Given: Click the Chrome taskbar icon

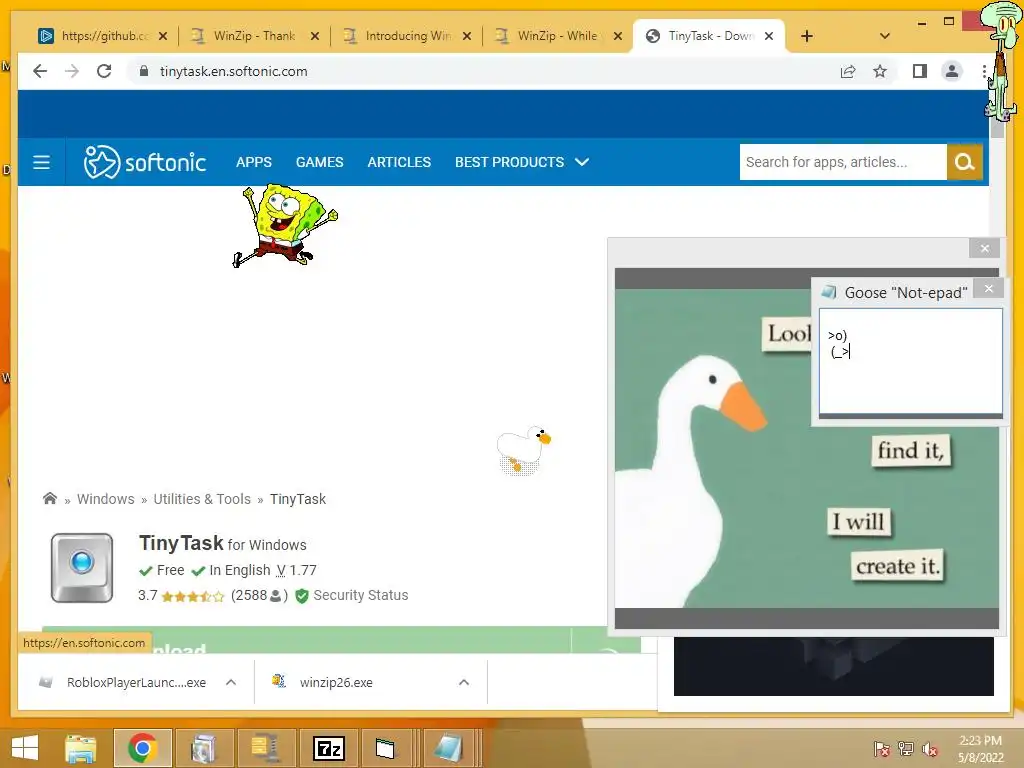Looking at the screenshot, I should (142, 748).
